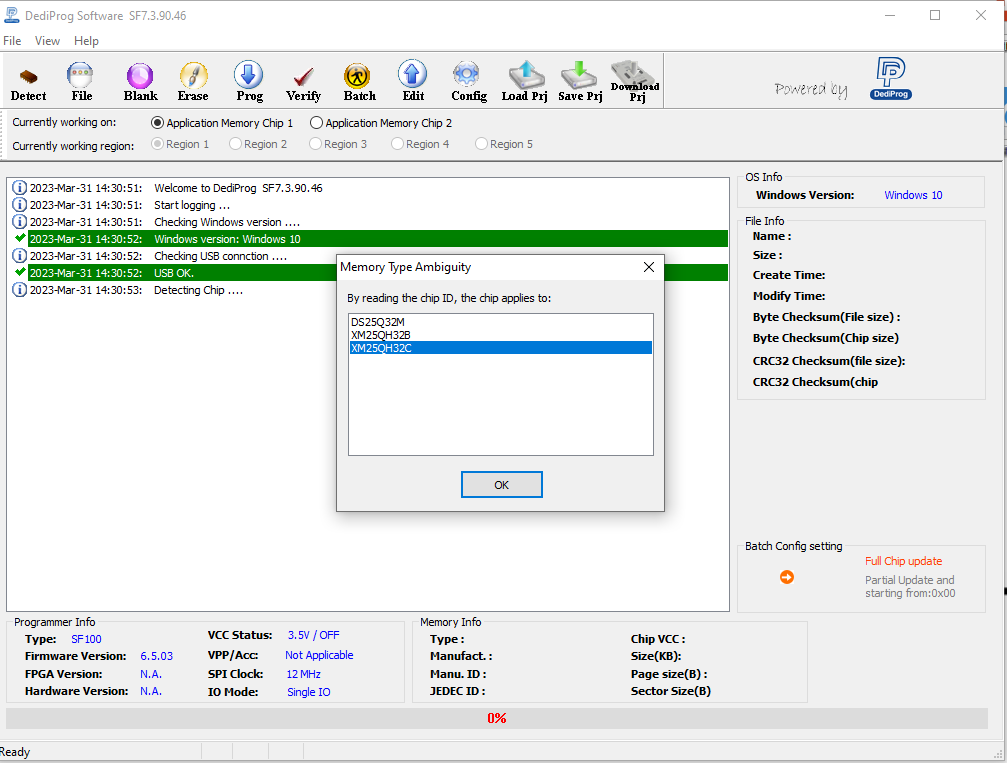Click firmware version 6.5.03 value
Viewport: 1007px width, 763px height.
(x=157, y=656)
